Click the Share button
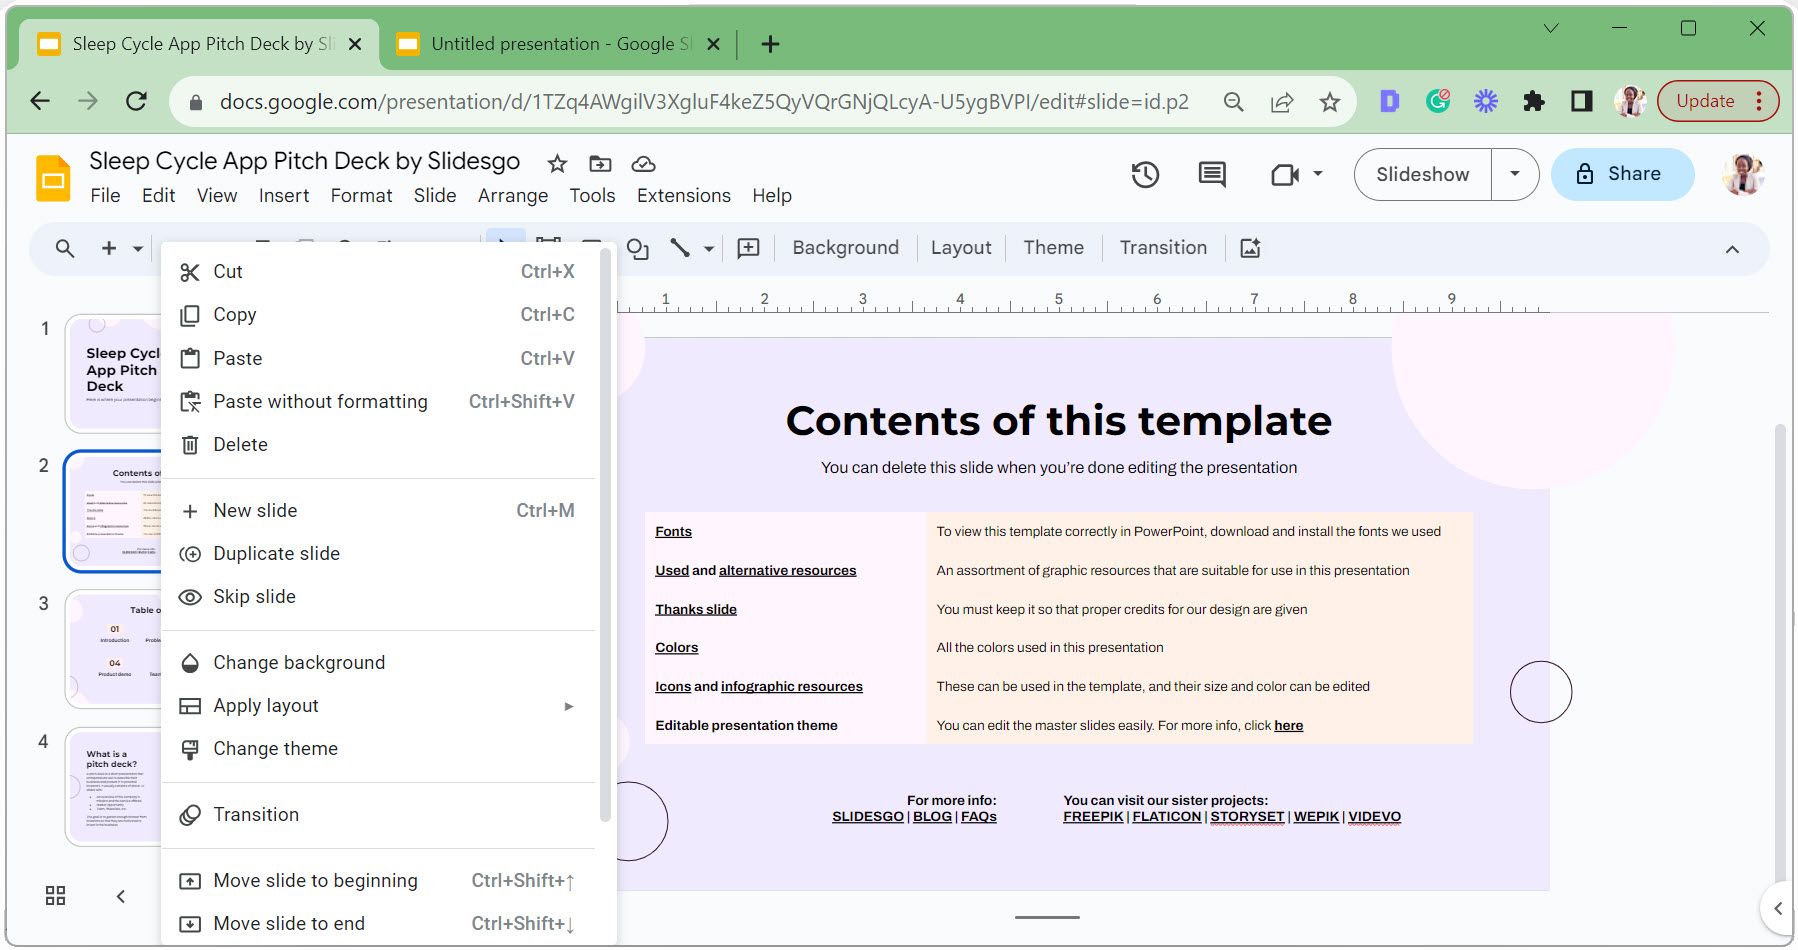The image size is (1798, 950). point(1622,174)
